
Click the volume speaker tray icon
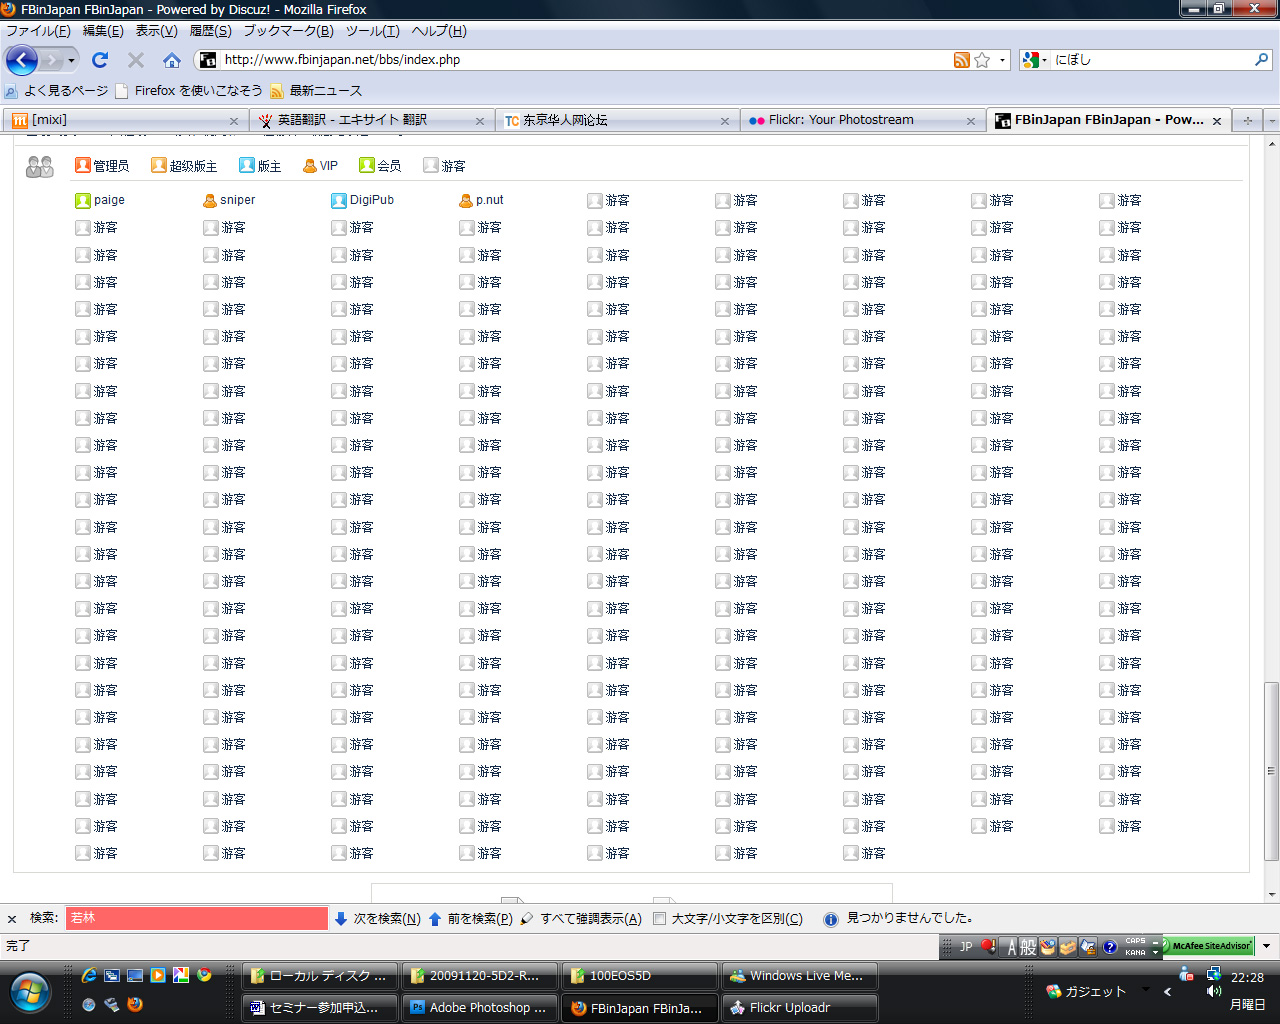click(x=1214, y=991)
